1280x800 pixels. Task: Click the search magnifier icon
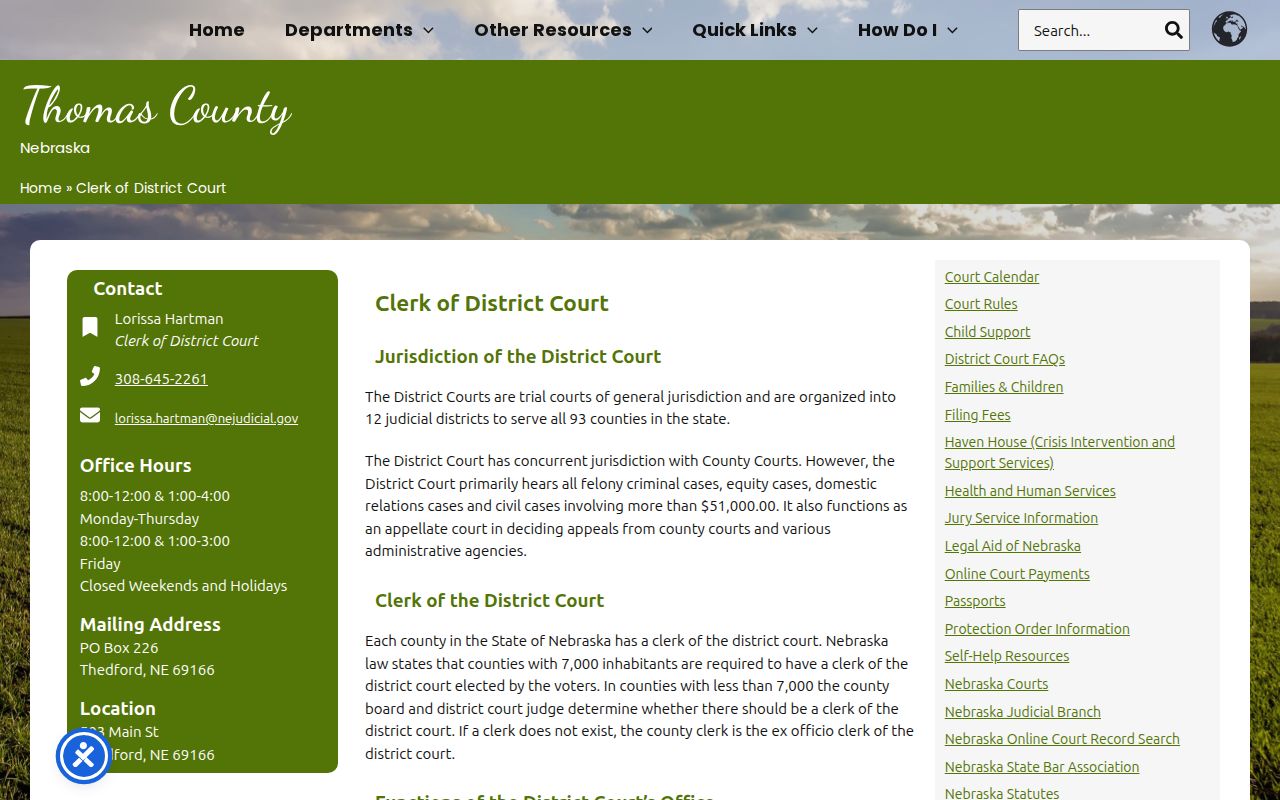tap(1173, 30)
